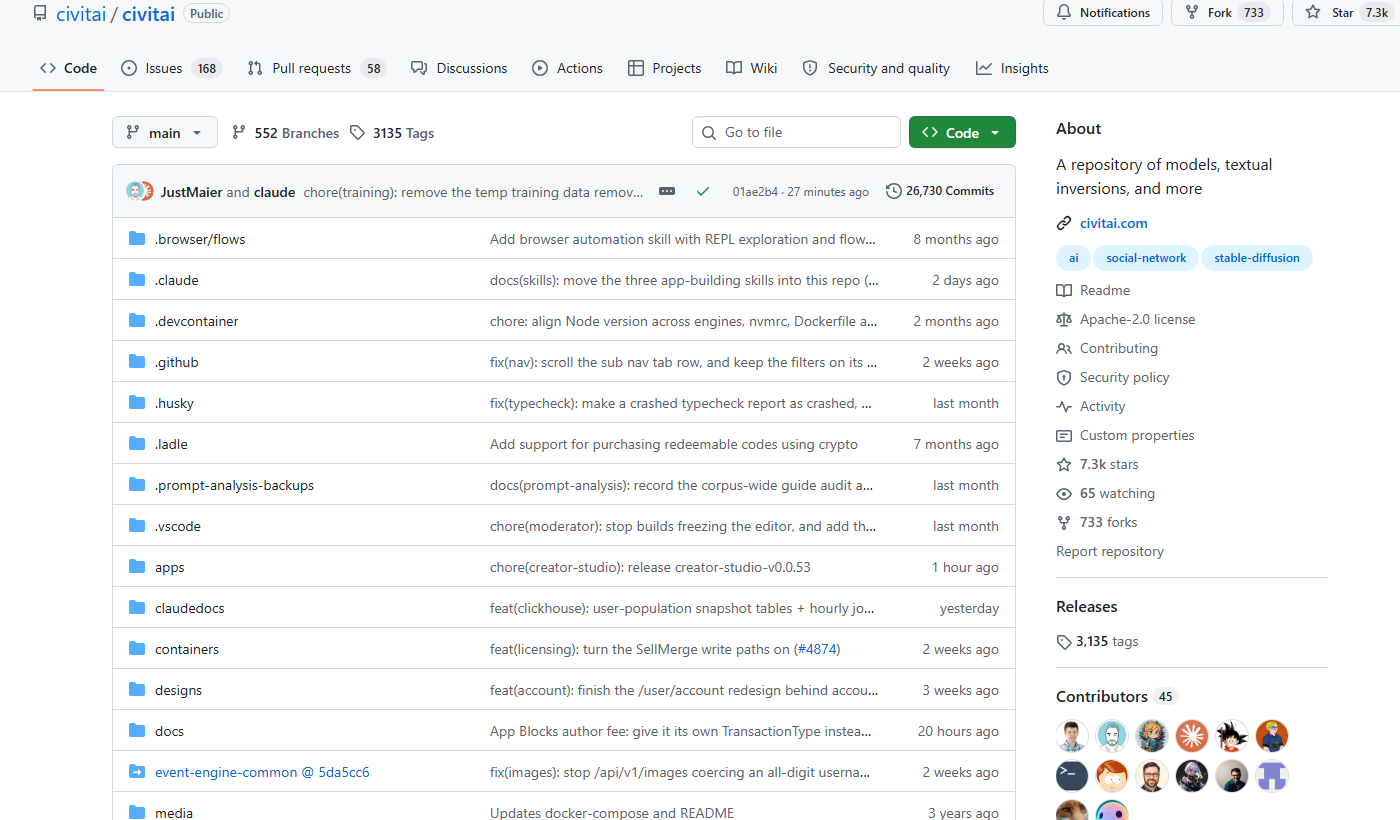1400x820 pixels.
Task: Click the watching eye icon
Action: coord(1064,493)
